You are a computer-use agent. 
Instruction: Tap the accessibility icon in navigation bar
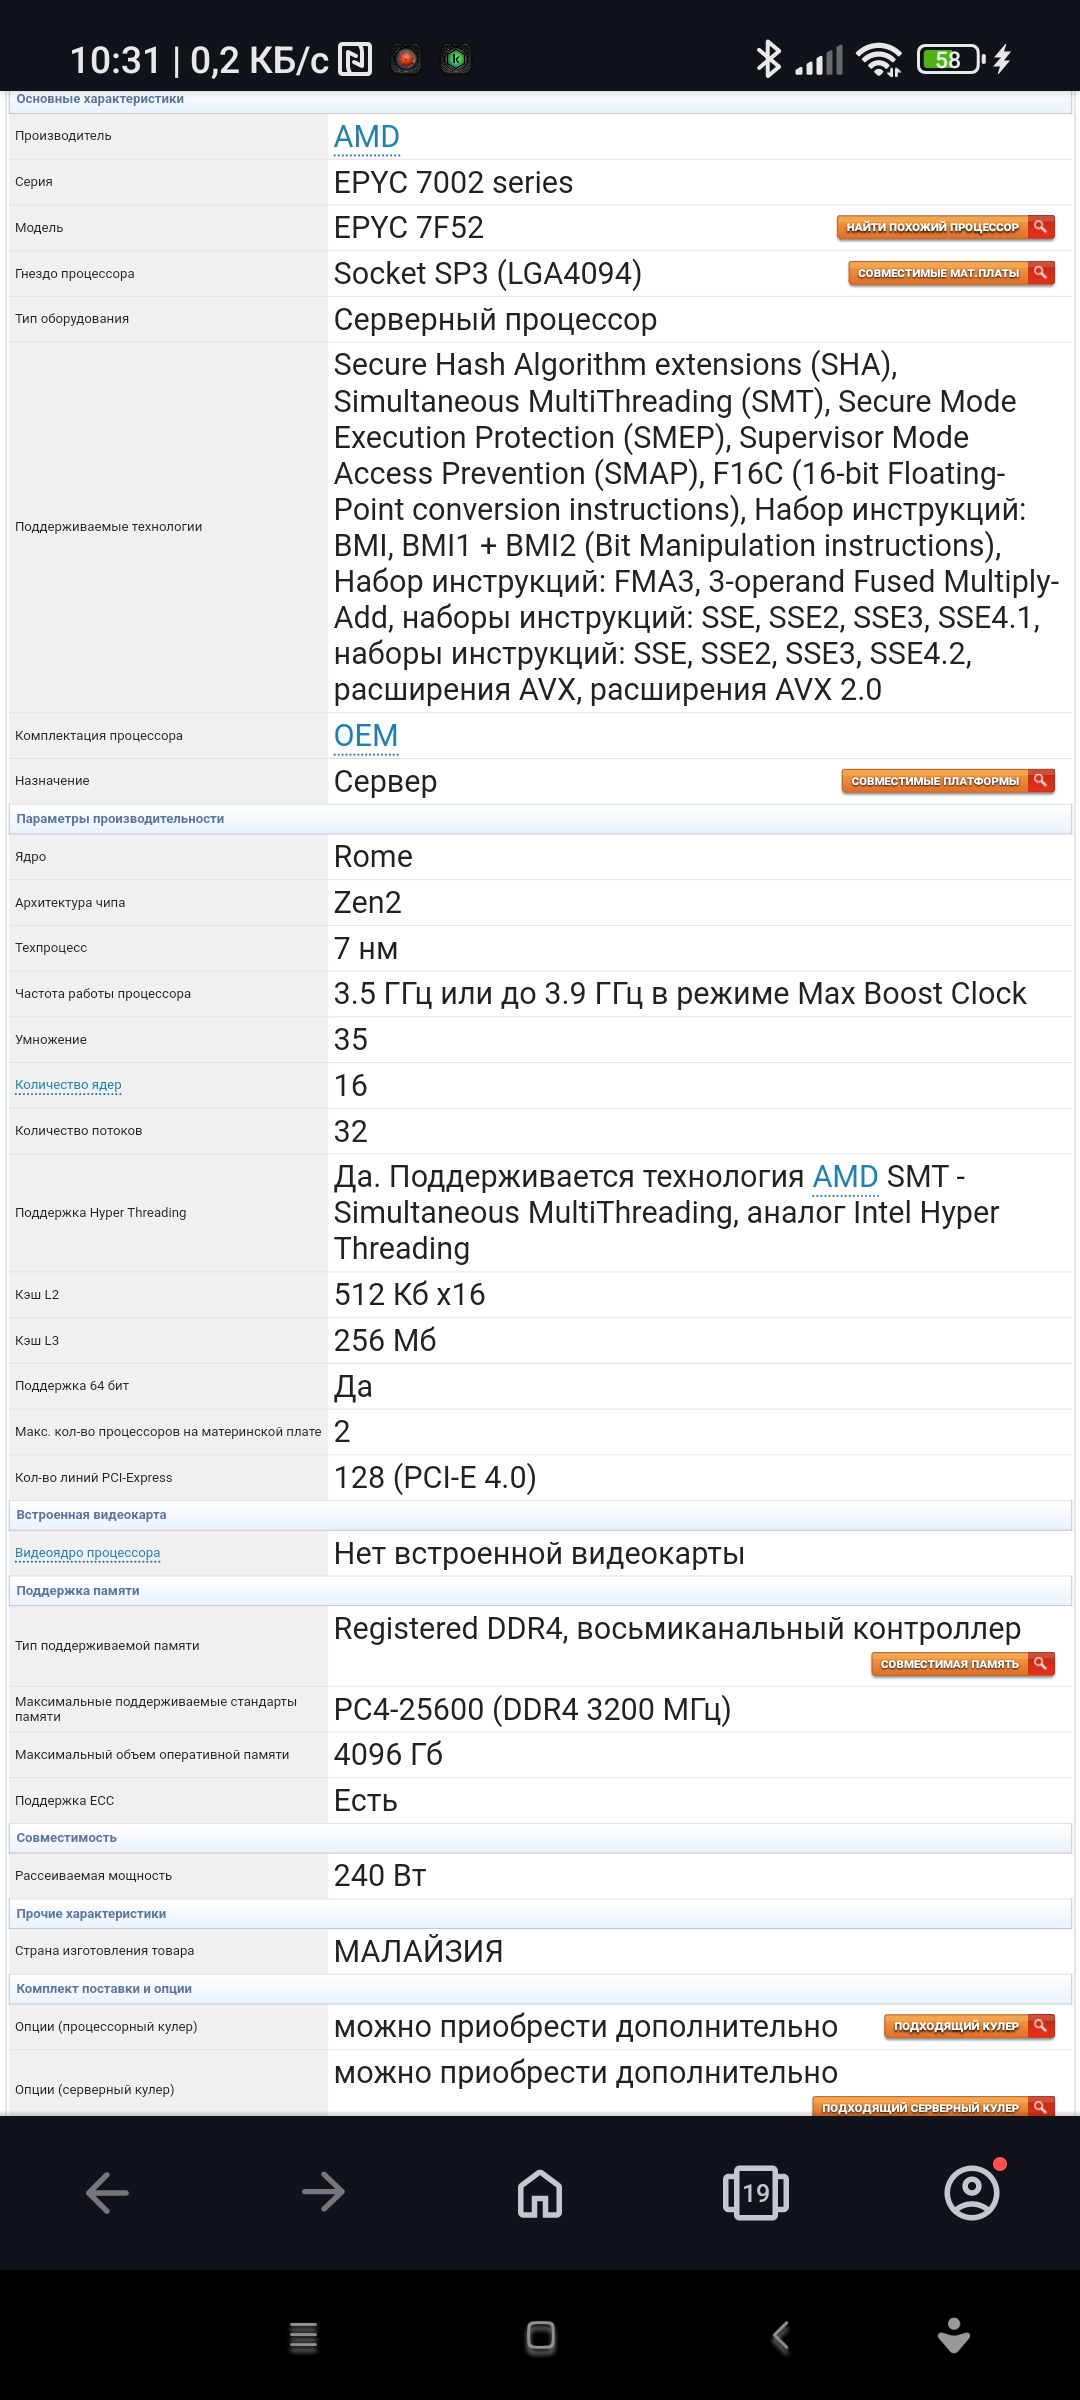pos(954,2337)
